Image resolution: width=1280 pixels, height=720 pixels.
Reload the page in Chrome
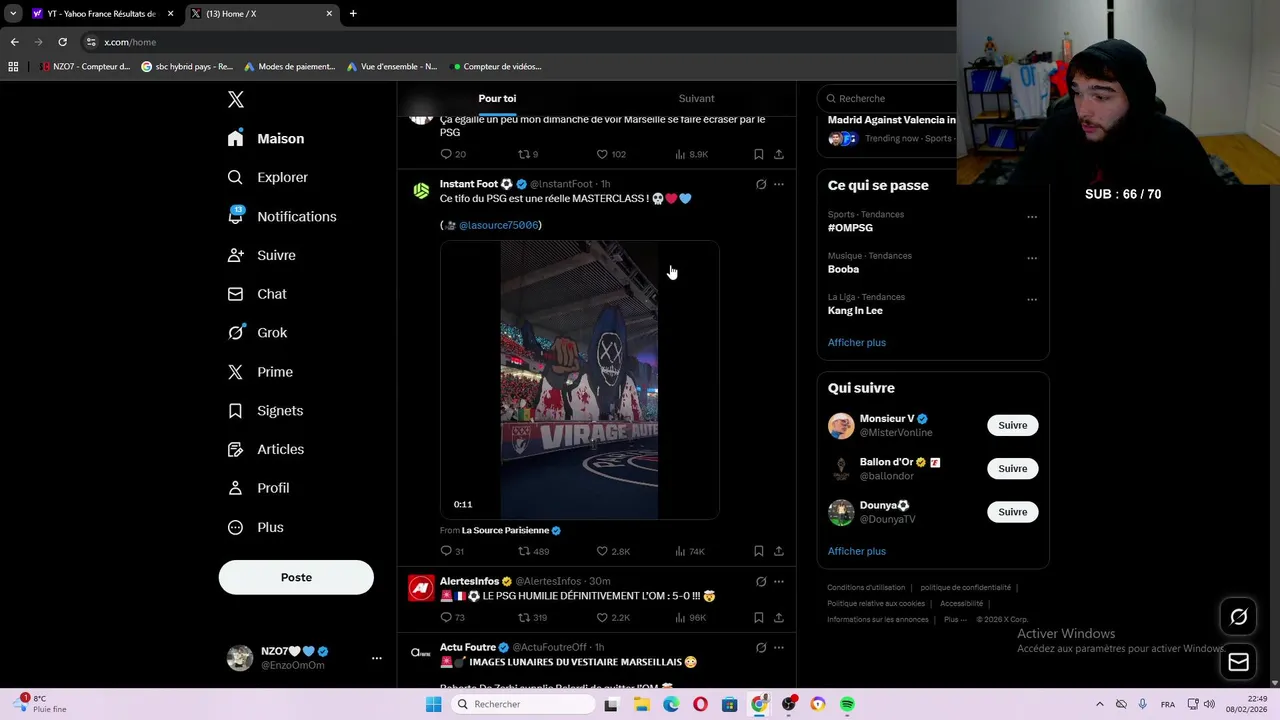click(62, 42)
